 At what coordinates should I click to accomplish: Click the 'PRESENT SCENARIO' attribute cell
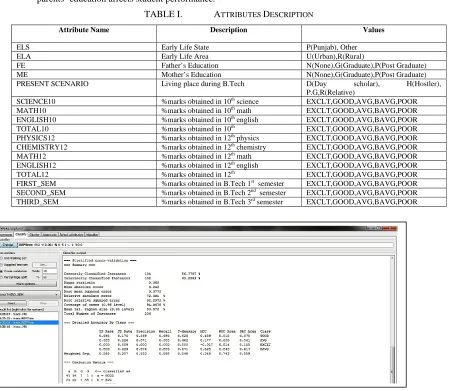pyautogui.click(x=84, y=88)
